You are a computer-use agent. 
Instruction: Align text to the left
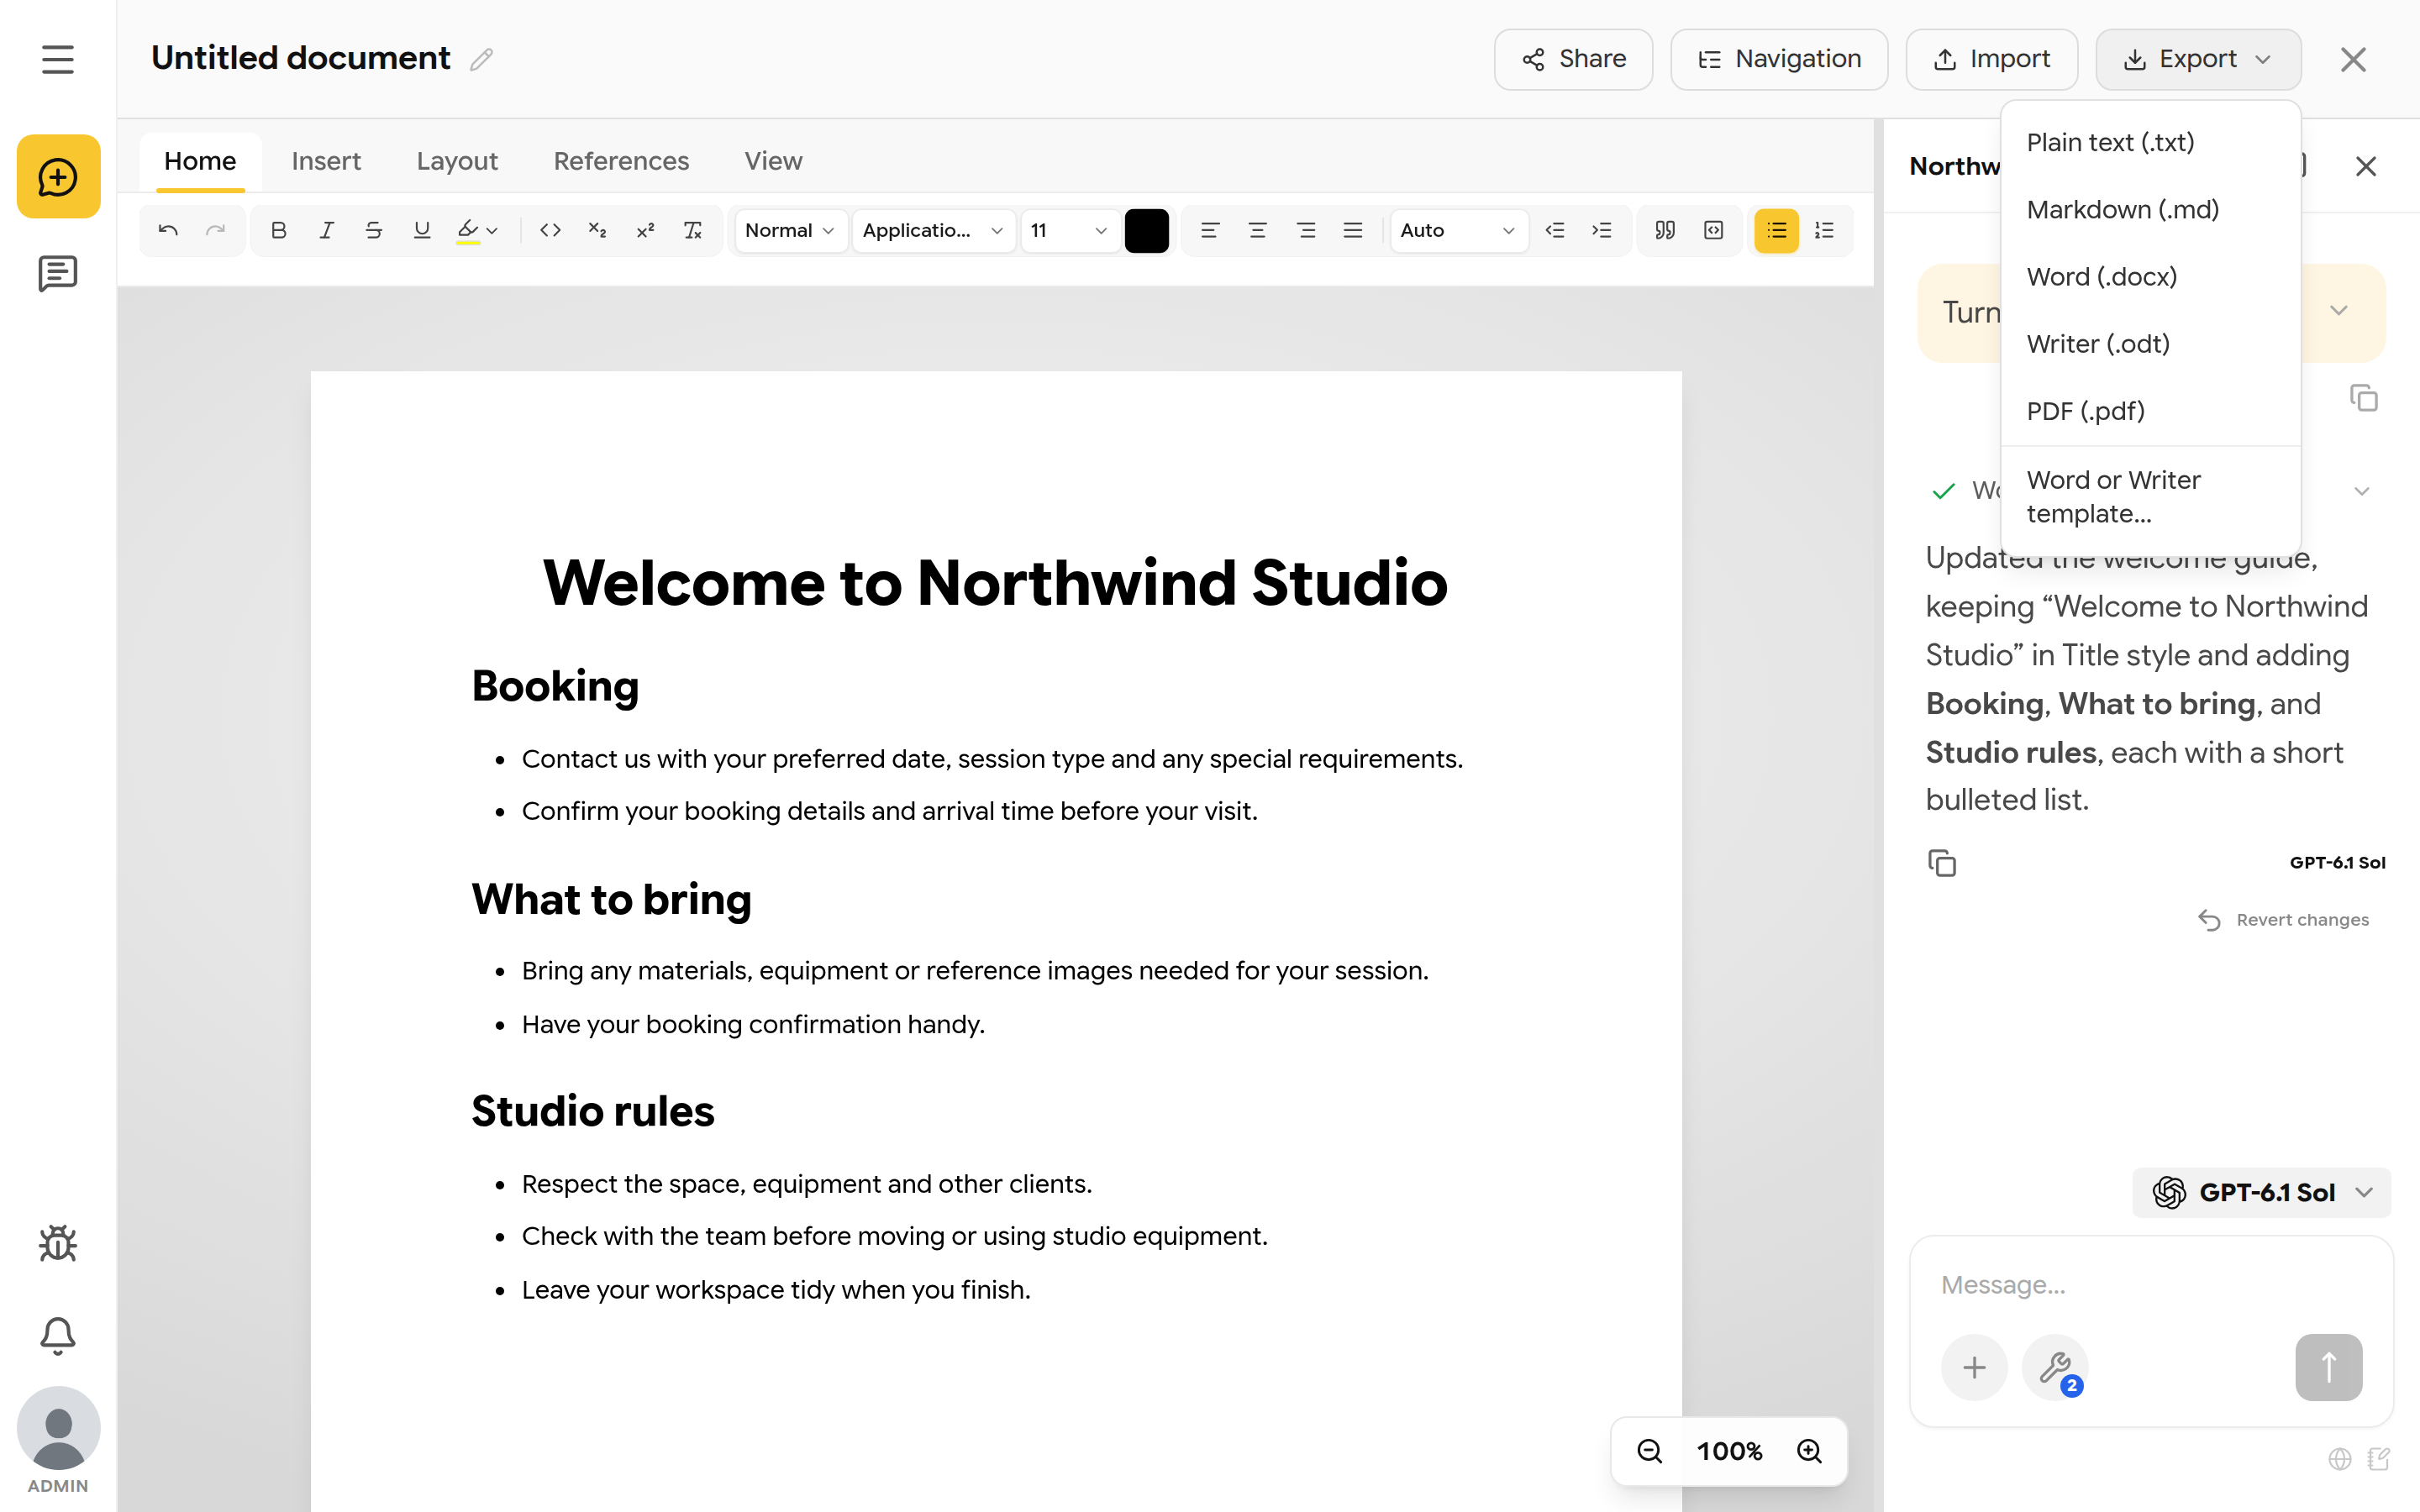pos(1210,230)
